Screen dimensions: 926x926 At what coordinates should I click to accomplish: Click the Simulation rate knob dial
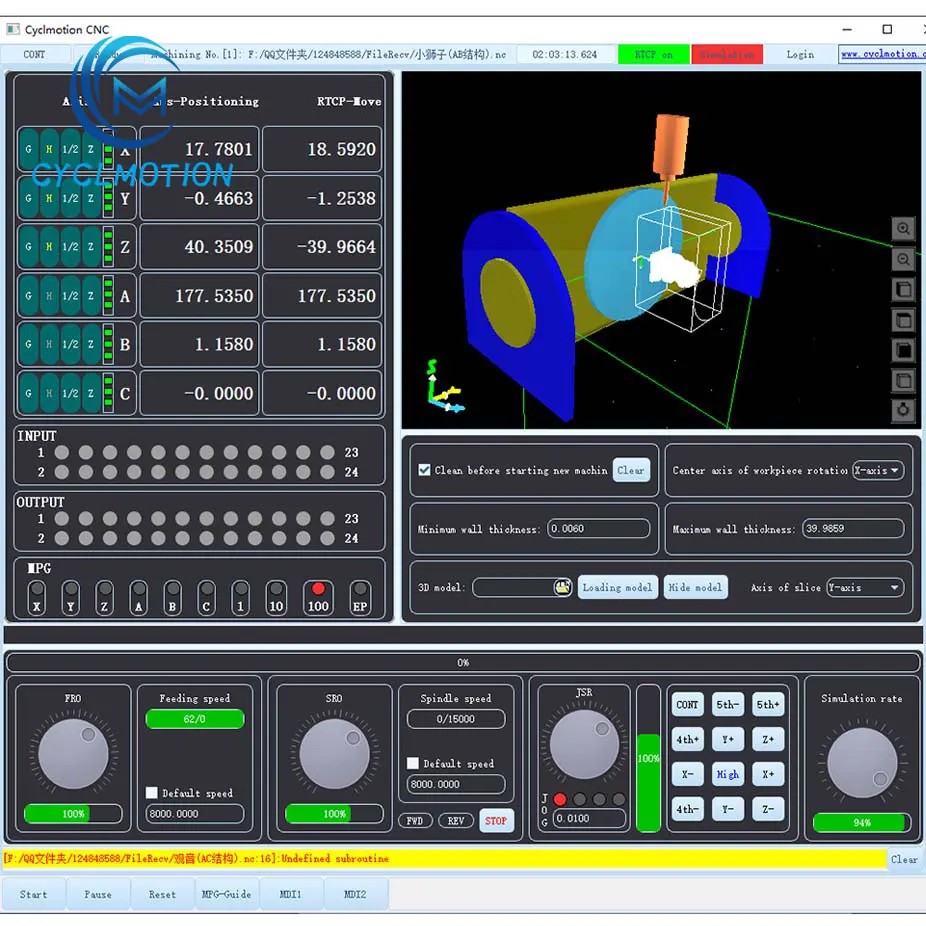pyautogui.click(x=862, y=762)
